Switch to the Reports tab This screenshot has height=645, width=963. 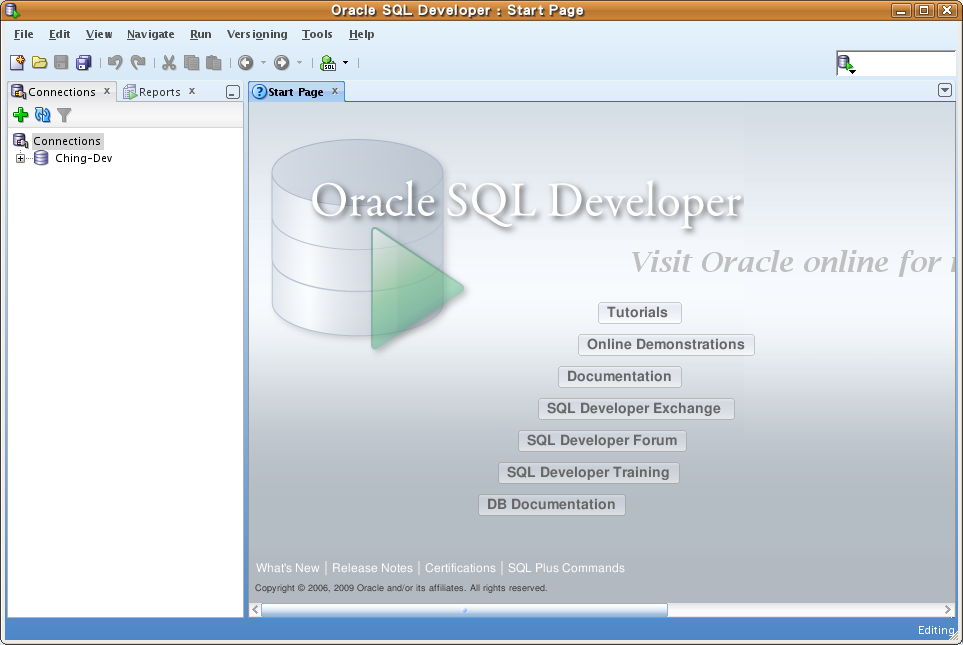pyautogui.click(x=160, y=92)
